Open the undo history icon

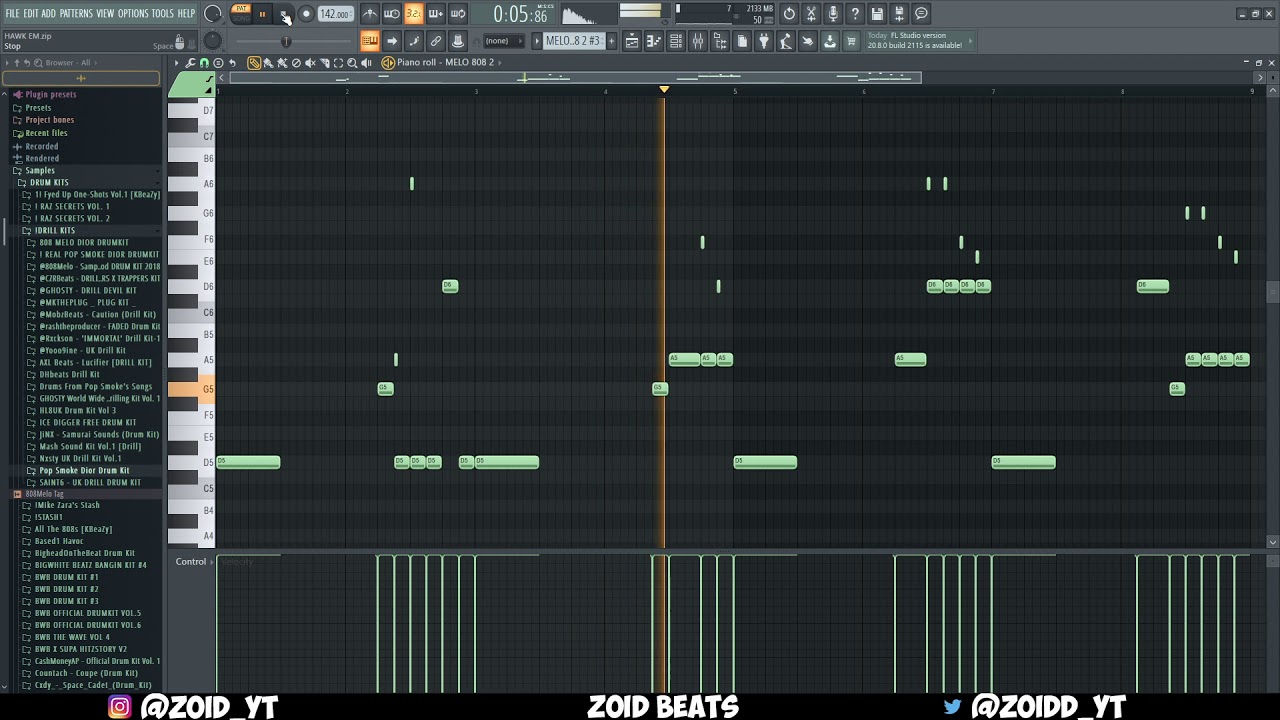click(789, 14)
